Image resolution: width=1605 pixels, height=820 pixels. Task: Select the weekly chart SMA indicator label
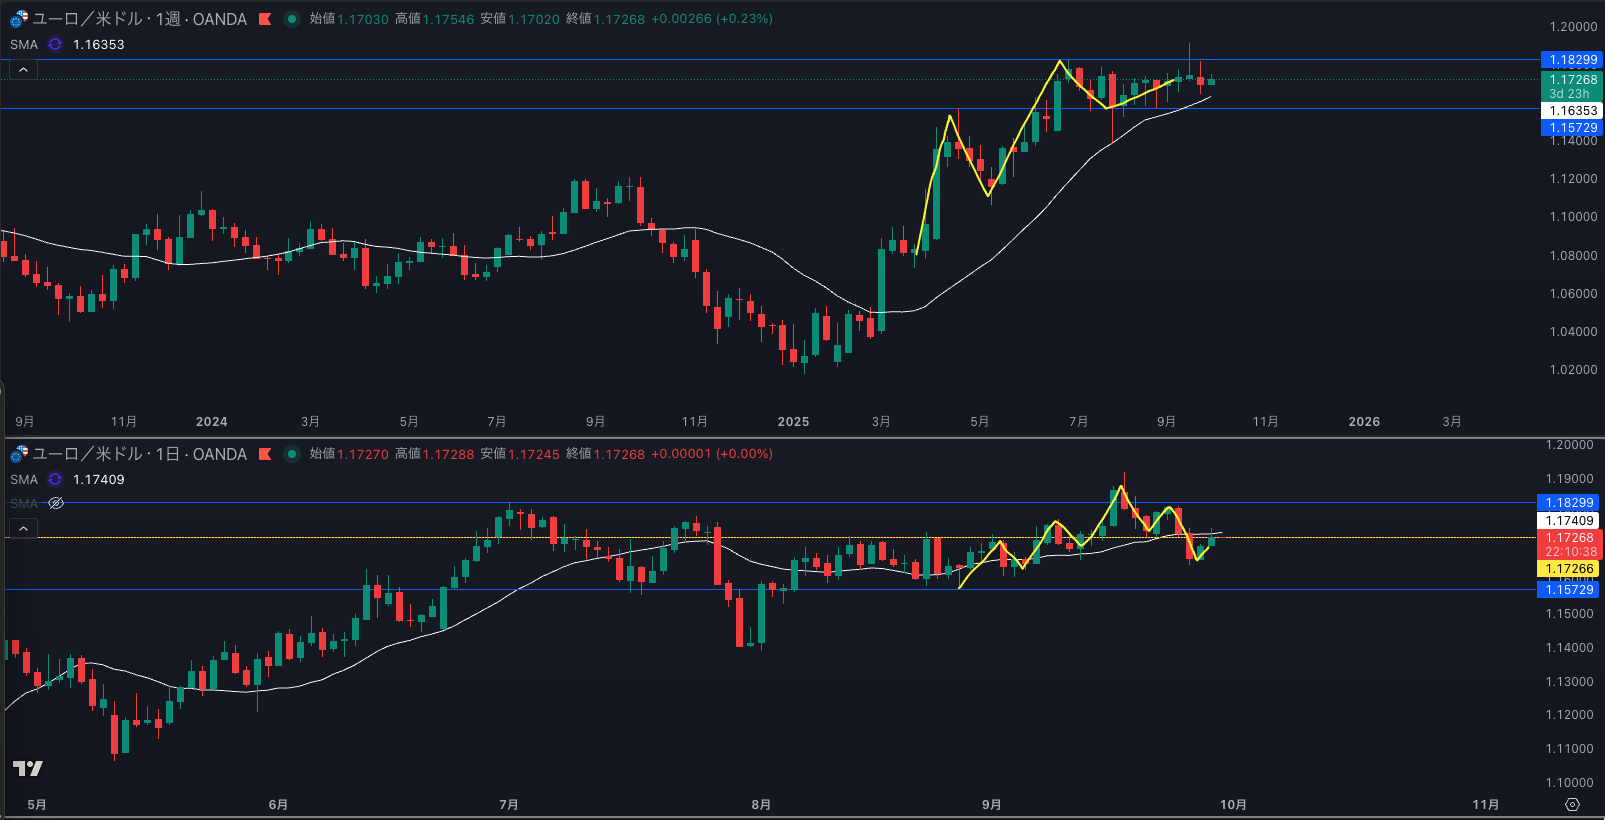tap(24, 45)
